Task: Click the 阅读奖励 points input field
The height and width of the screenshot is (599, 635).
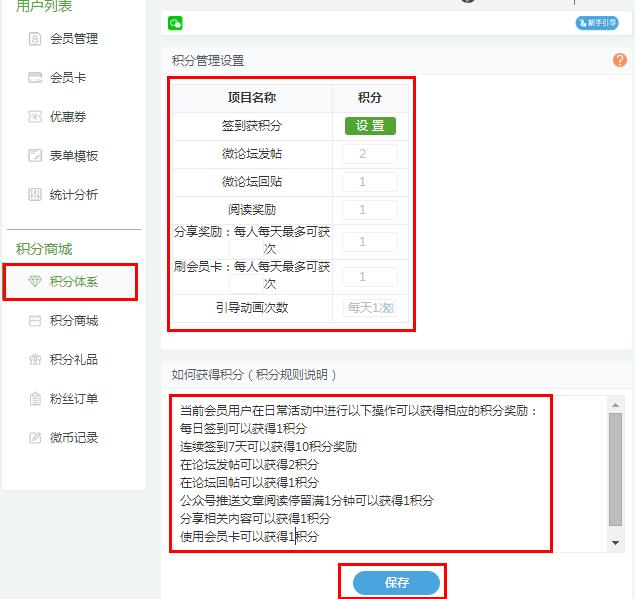Action: coord(370,210)
